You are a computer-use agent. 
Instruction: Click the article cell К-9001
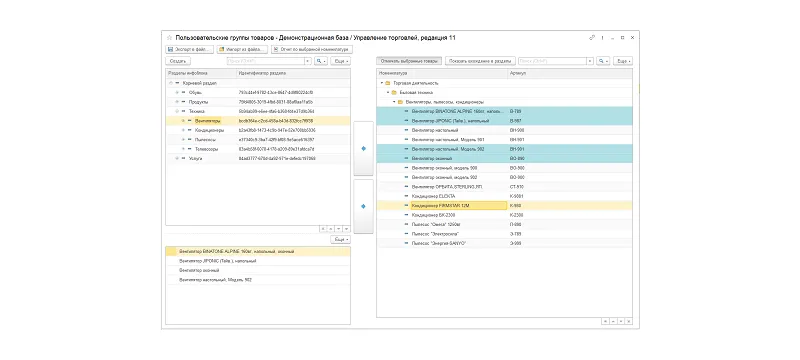[x=516, y=196]
